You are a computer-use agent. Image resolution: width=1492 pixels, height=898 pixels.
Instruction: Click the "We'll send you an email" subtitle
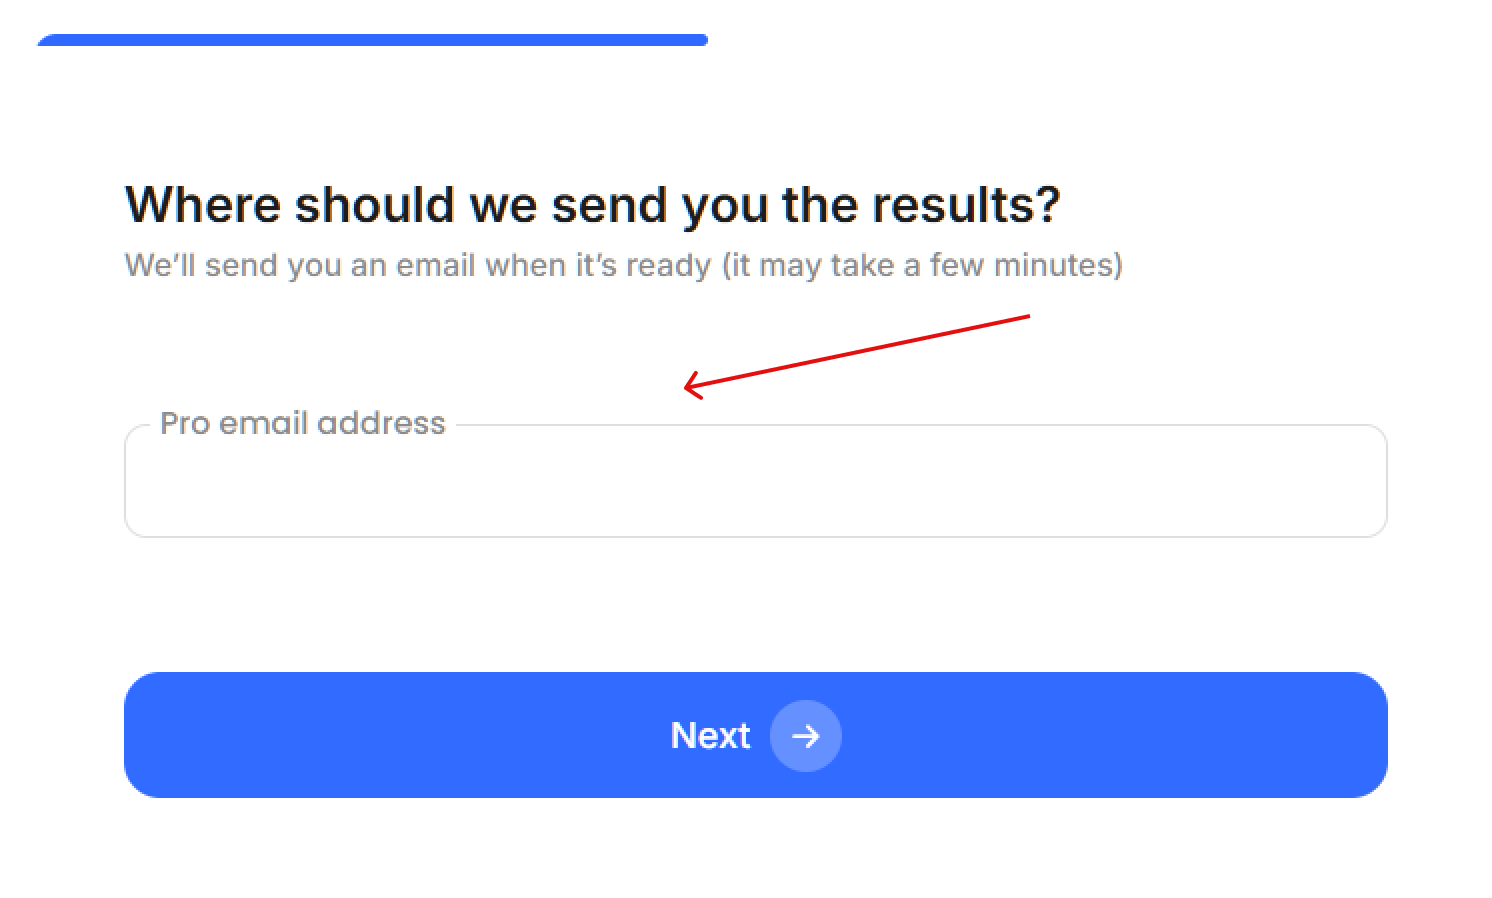[x=623, y=265]
